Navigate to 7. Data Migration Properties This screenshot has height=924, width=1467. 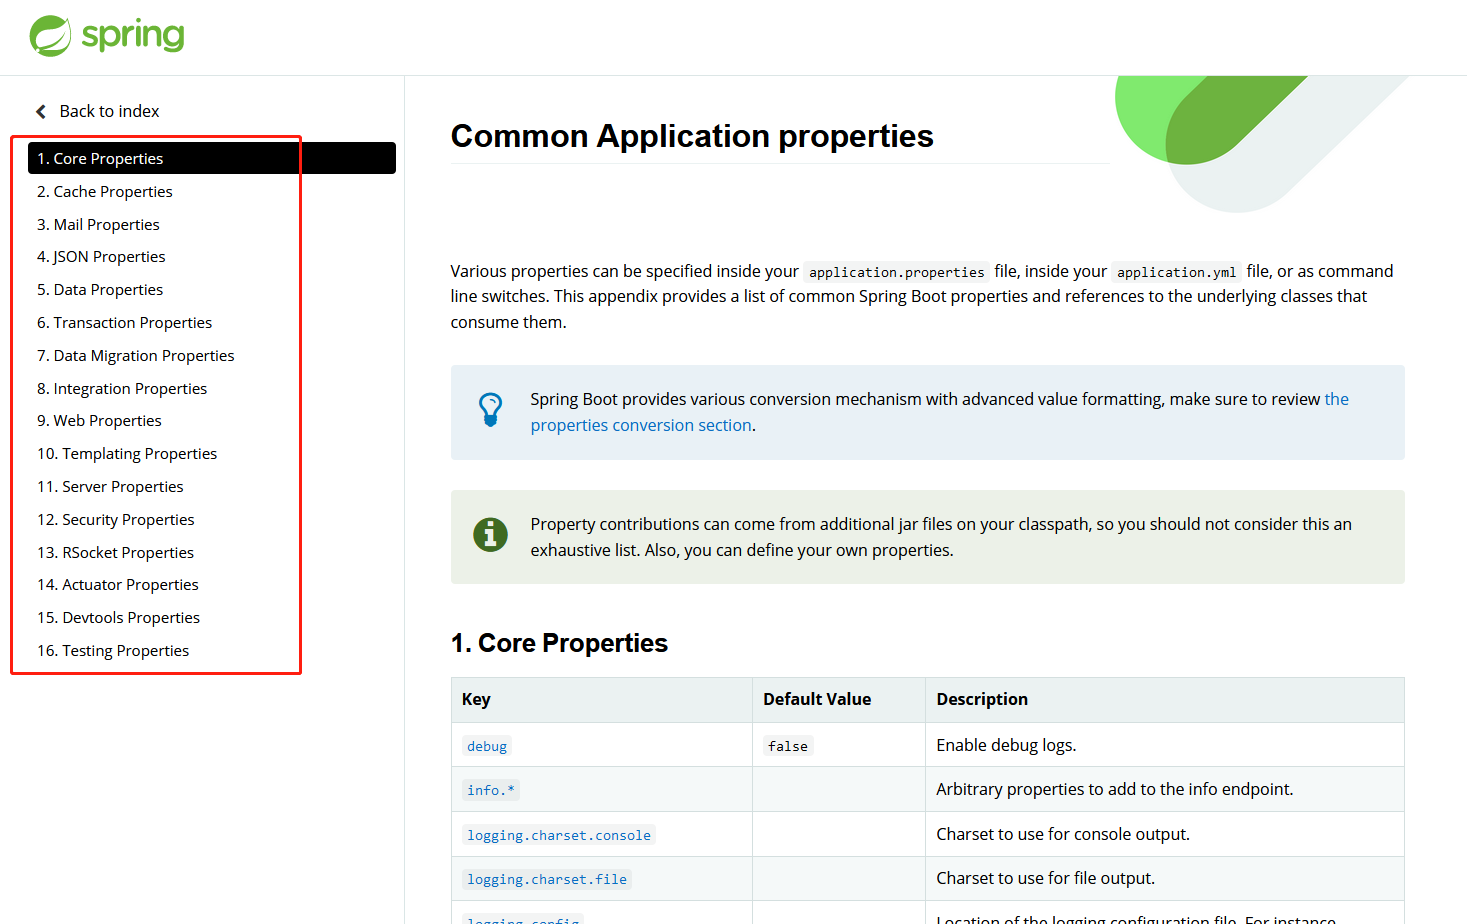click(x=136, y=355)
